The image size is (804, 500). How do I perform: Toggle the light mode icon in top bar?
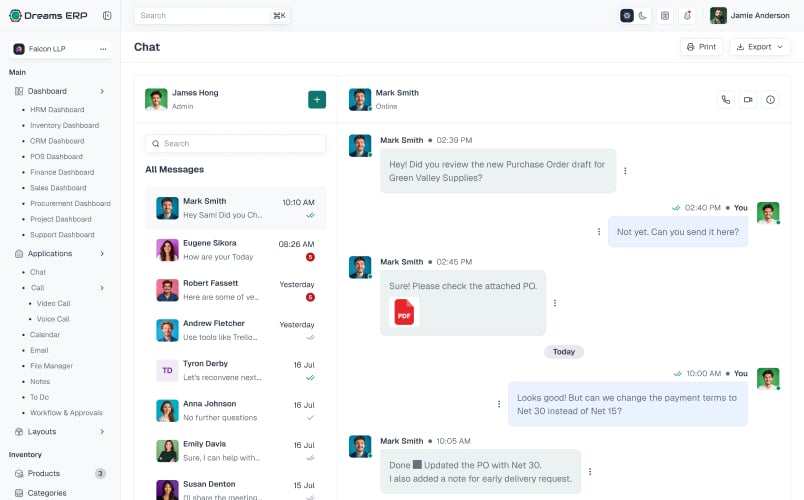click(627, 15)
